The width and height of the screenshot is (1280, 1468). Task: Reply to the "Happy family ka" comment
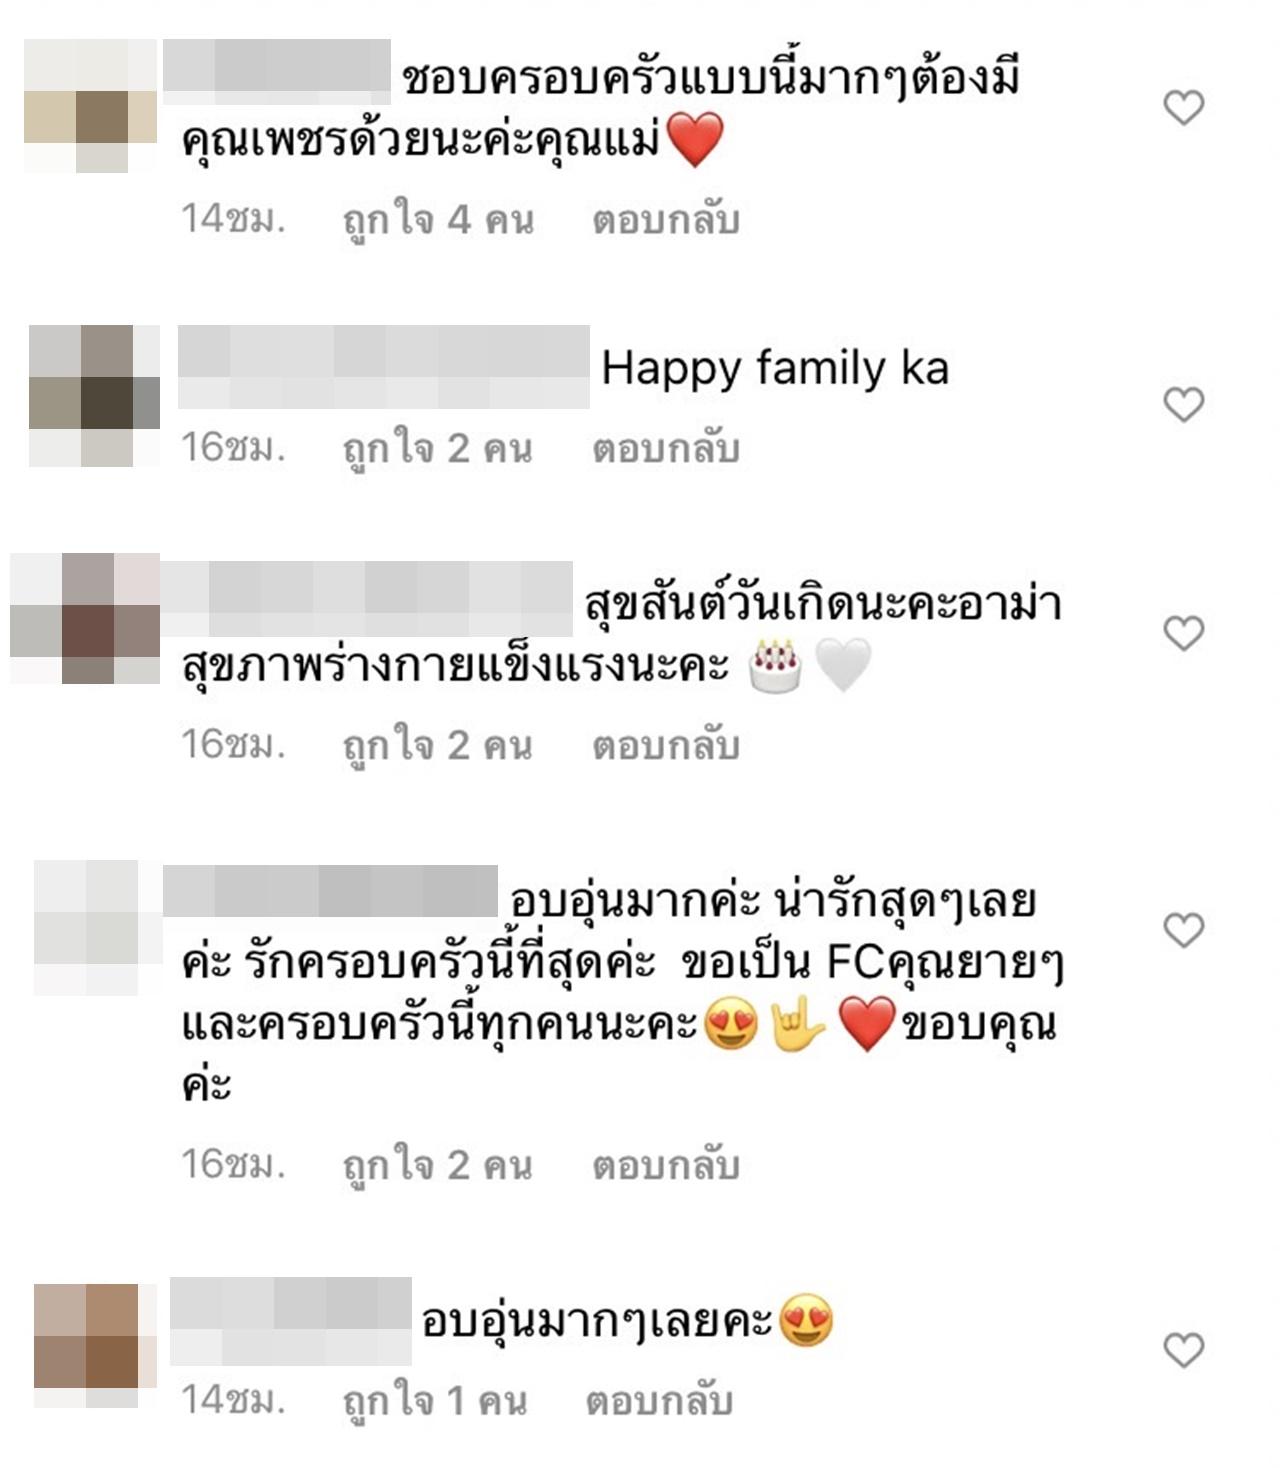click(x=666, y=449)
